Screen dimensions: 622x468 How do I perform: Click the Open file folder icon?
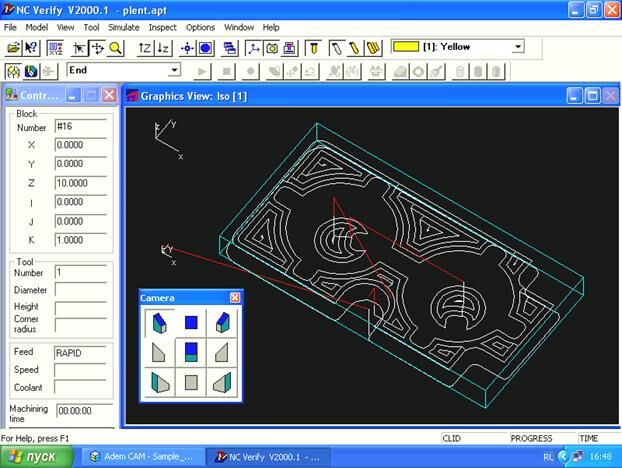[13, 48]
